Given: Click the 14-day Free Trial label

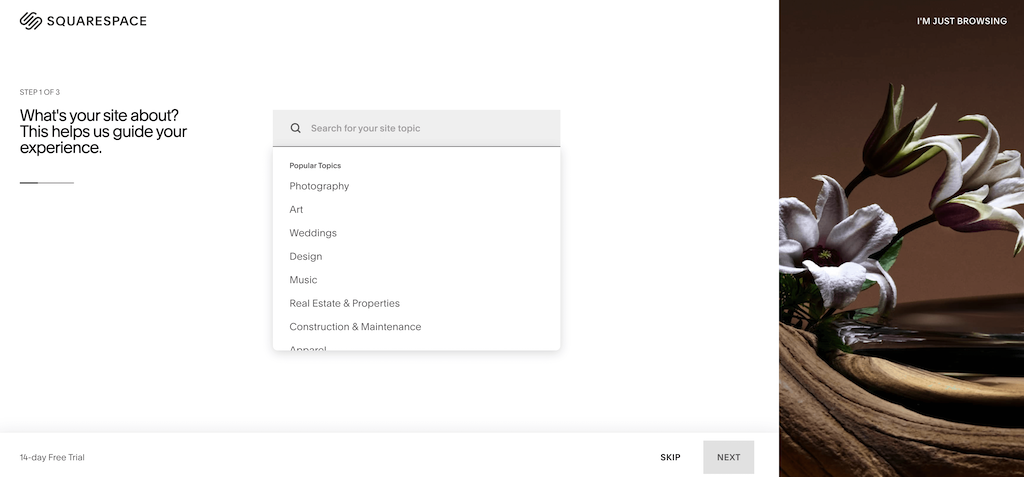Looking at the screenshot, I should (52, 458).
